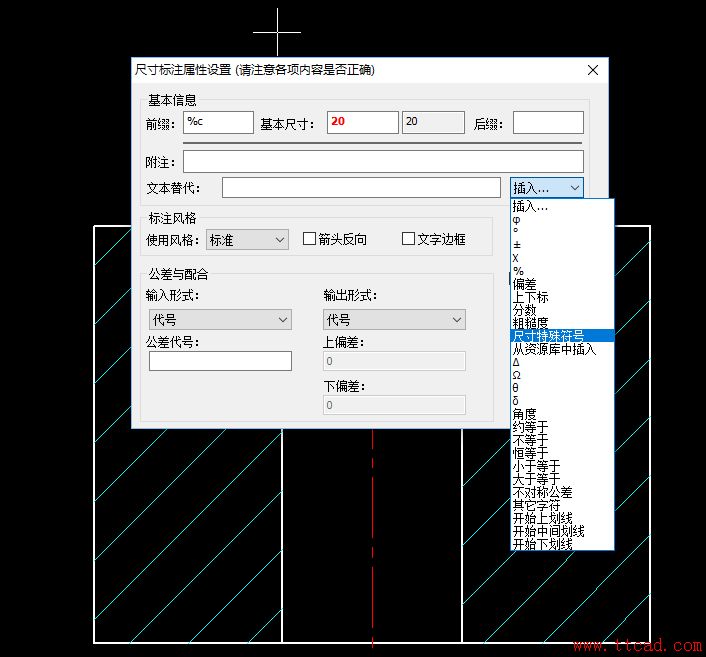Click the grey 基本尺寸 field showing 20
Viewport: 706px width, 657px height.
coord(433,122)
